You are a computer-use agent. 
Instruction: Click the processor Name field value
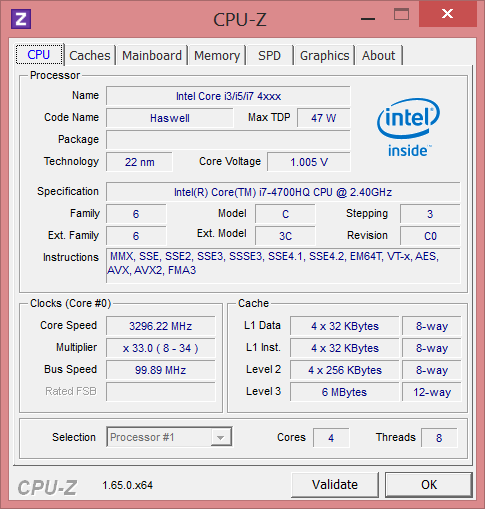tap(228, 96)
